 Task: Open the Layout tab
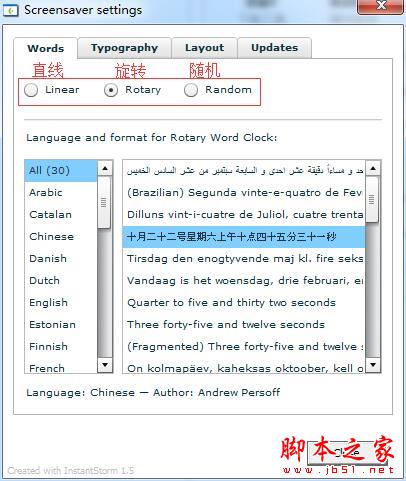click(x=204, y=48)
